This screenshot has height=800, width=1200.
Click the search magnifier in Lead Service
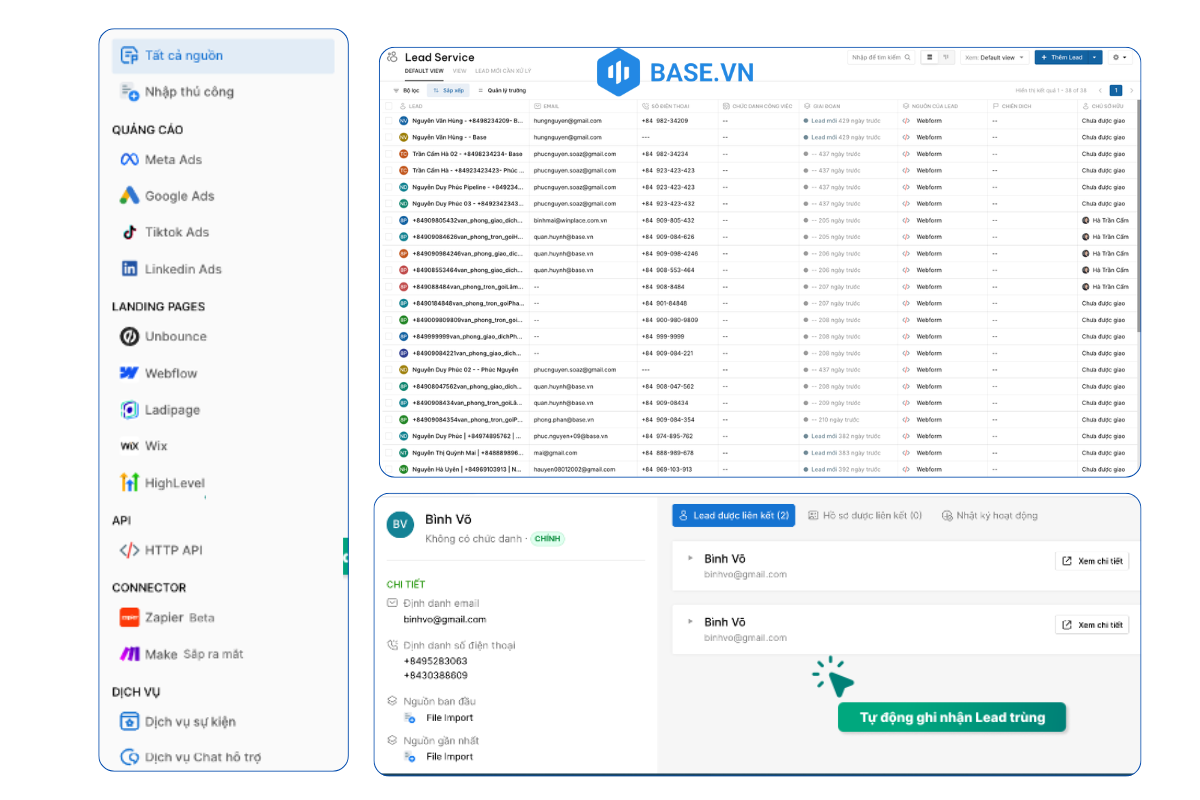pos(908,57)
